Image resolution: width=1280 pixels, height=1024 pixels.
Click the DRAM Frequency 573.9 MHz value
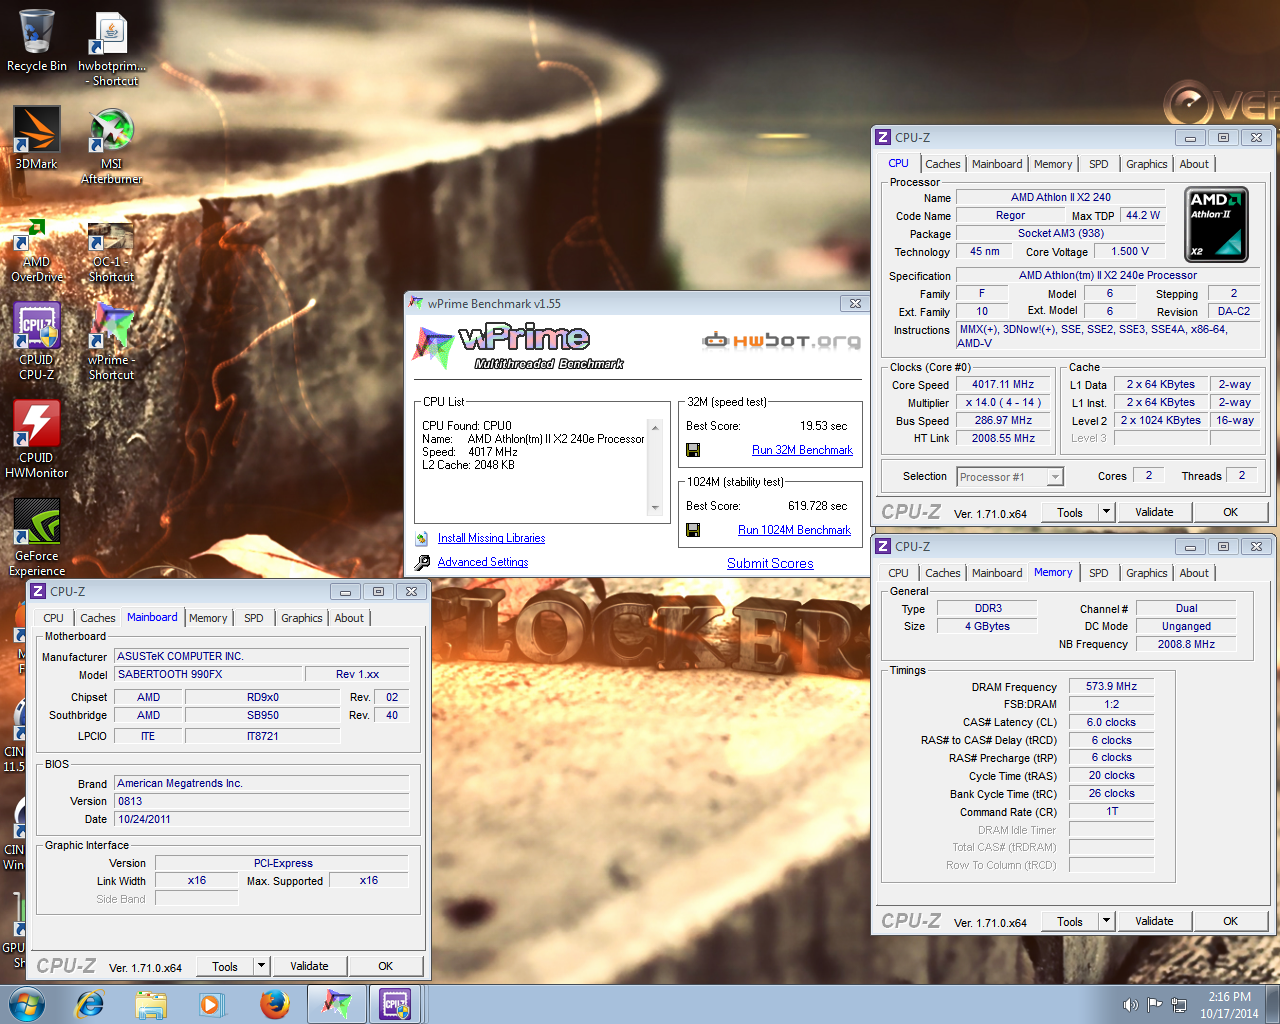click(x=1112, y=686)
